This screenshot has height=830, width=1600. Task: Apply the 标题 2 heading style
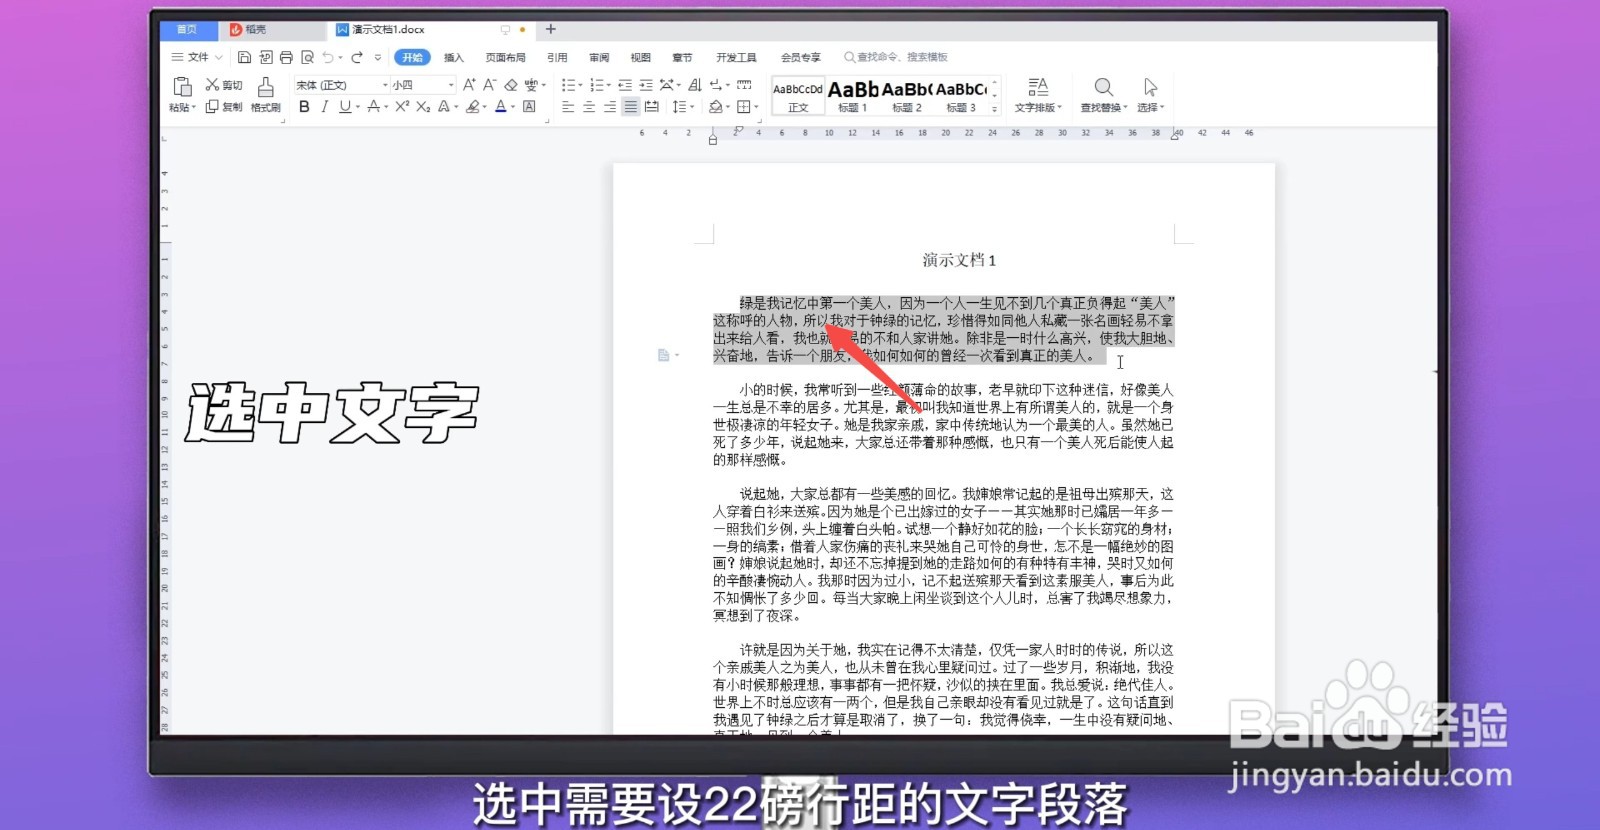[x=907, y=96]
